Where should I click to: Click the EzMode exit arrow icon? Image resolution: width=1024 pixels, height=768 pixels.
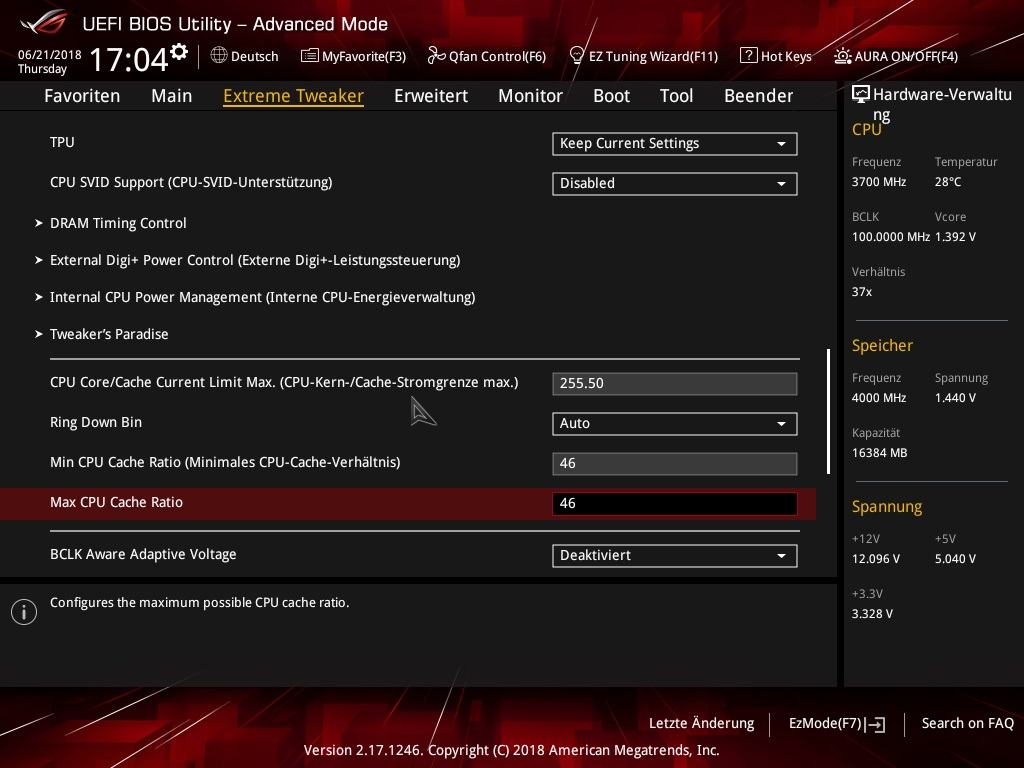tap(876, 724)
